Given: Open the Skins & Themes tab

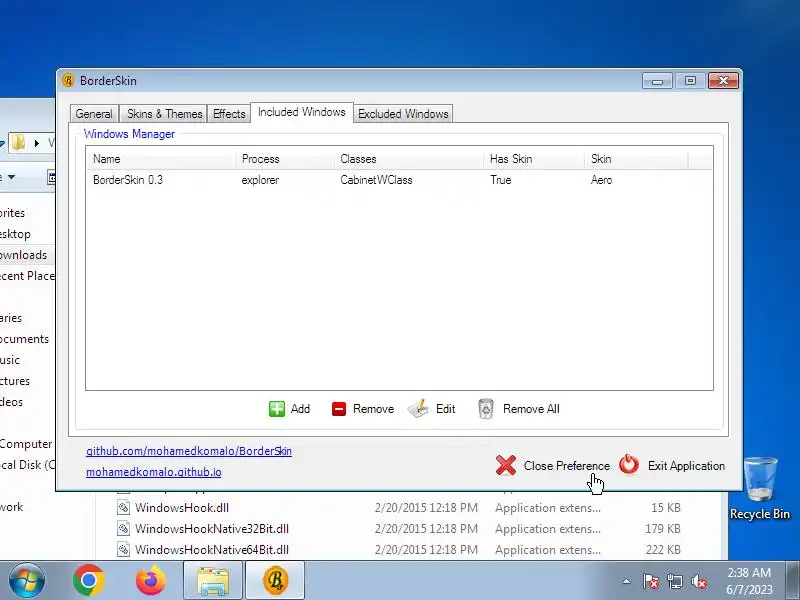Looking at the screenshot, I should tap(164, 114).
